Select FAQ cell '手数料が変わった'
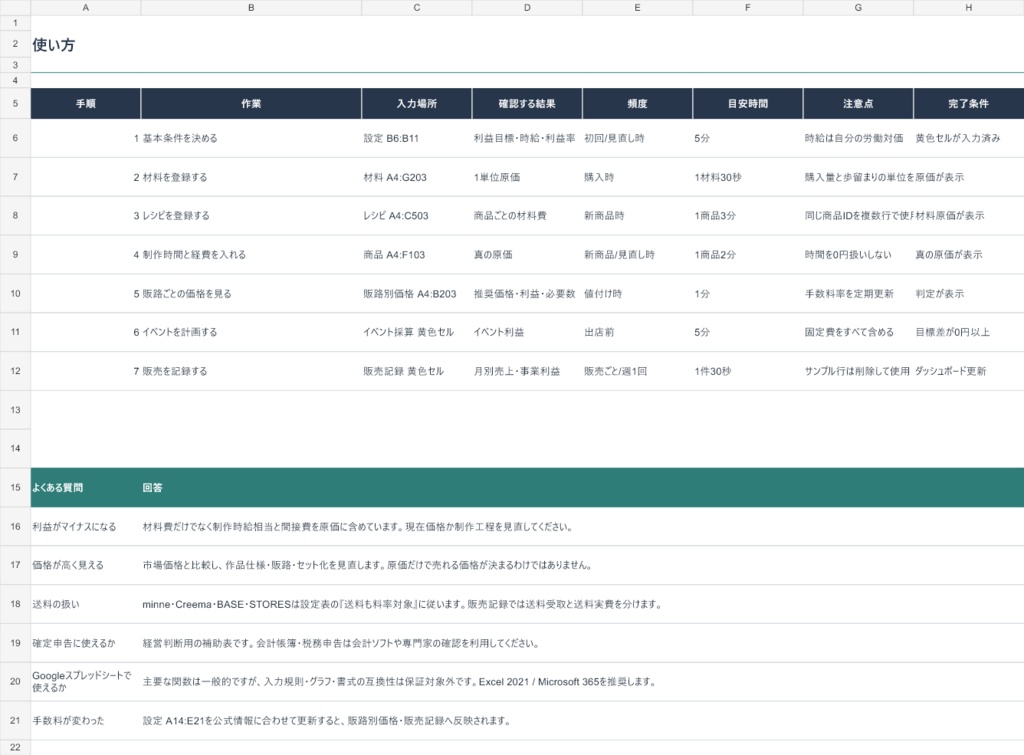Image resolution: width=1024 pixels, height=755 pixels. coord(86,720)
